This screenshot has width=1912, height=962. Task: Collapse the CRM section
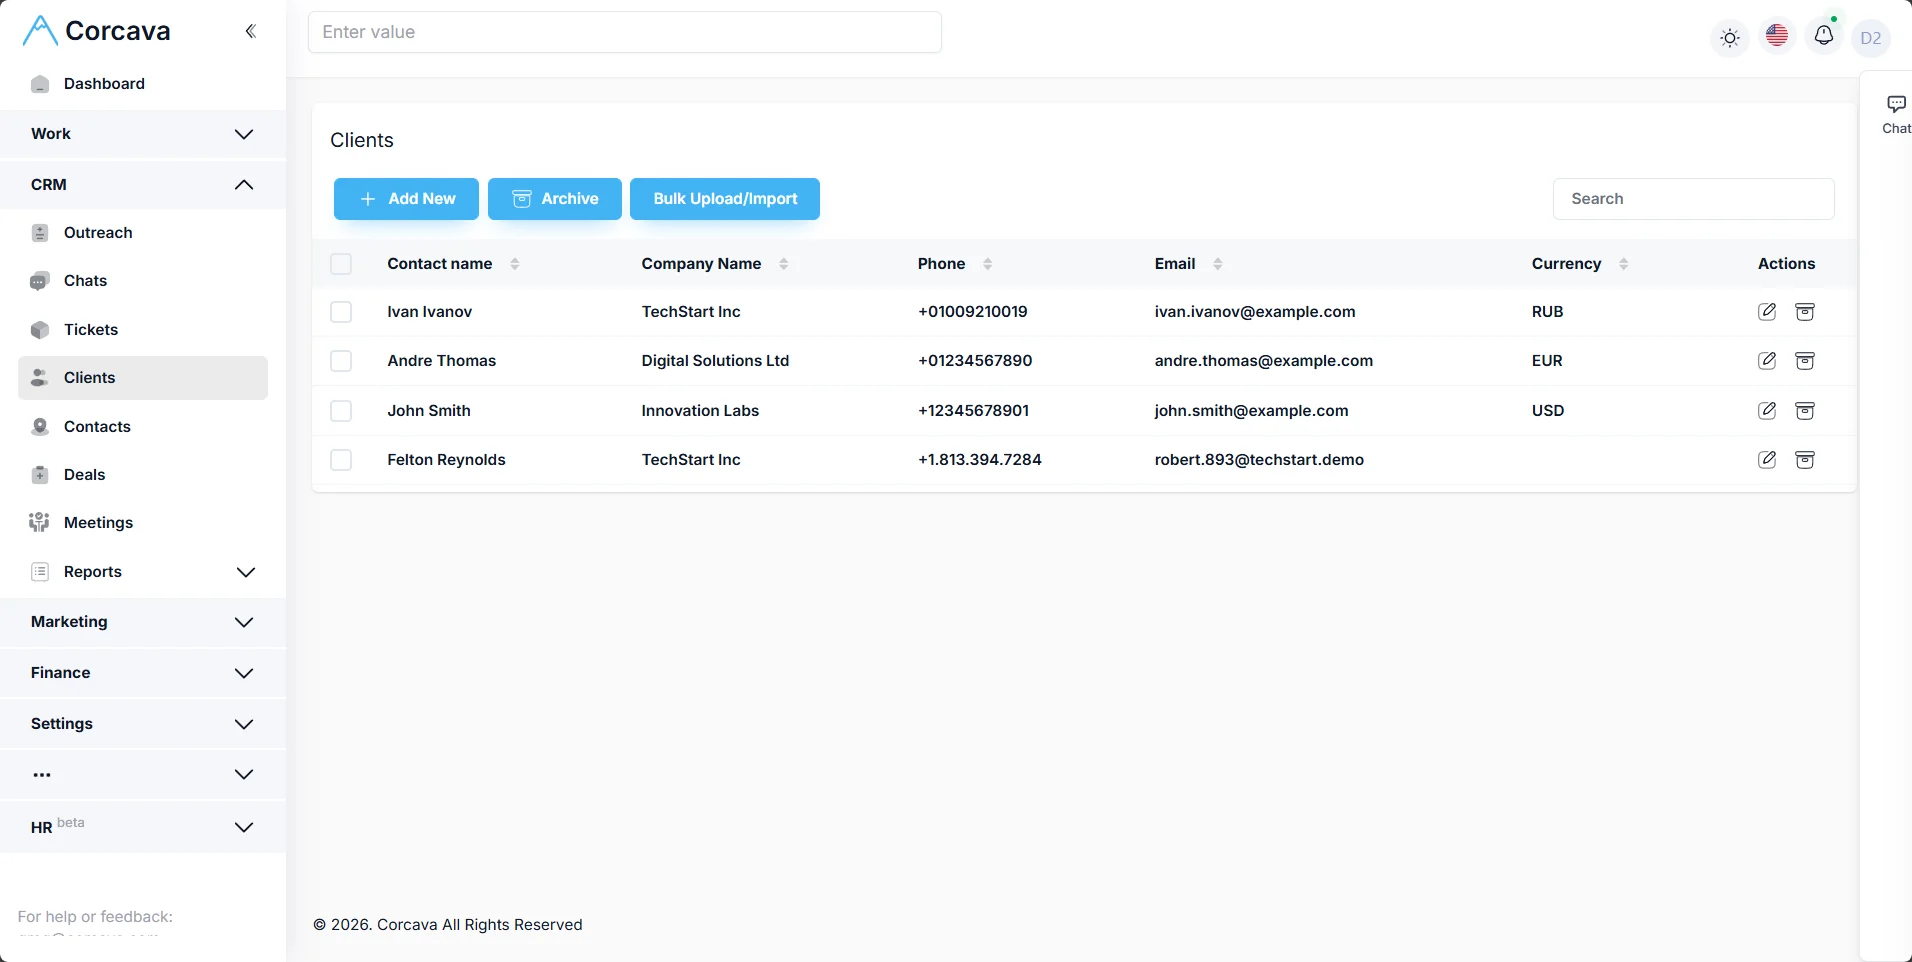point(142,185)
